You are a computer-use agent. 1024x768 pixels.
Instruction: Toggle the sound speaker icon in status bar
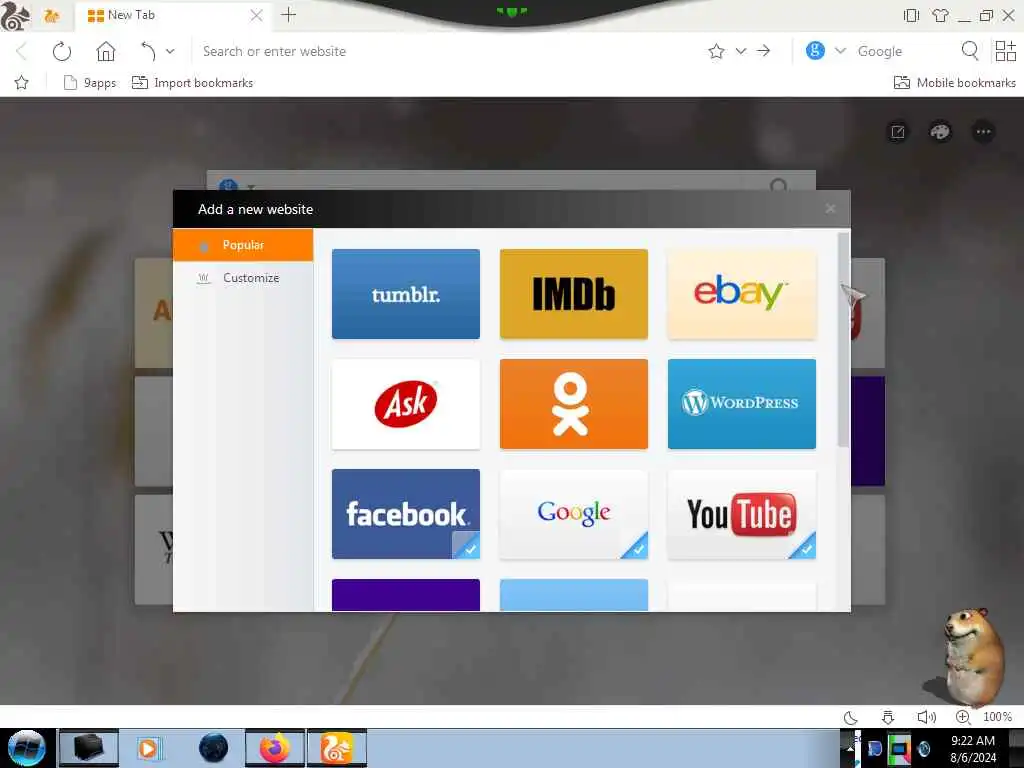click(x=926, y=717)
